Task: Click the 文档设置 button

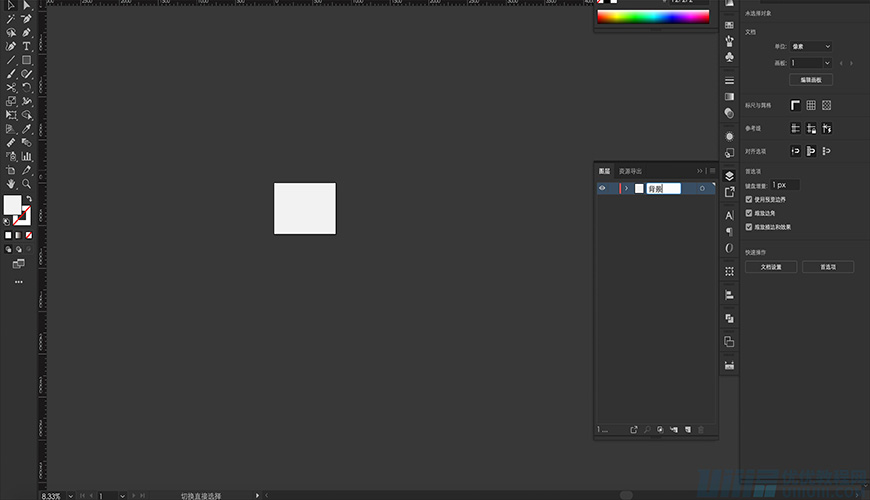Action: (778, 267)
